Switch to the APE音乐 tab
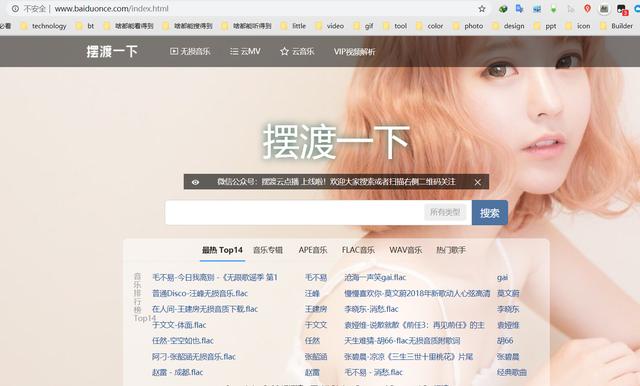640x386 pixels. [x=313, y=250]
